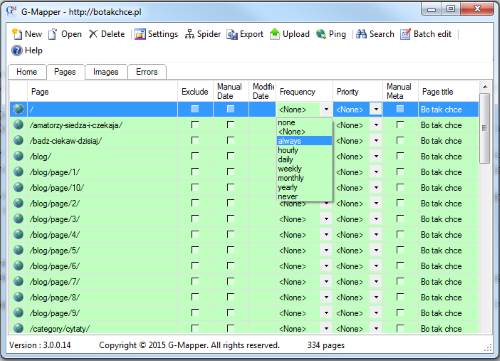Switch to the Home tab
Image resolution: width=500 pixels, height=361 pixels.
(x=27, y=72)
